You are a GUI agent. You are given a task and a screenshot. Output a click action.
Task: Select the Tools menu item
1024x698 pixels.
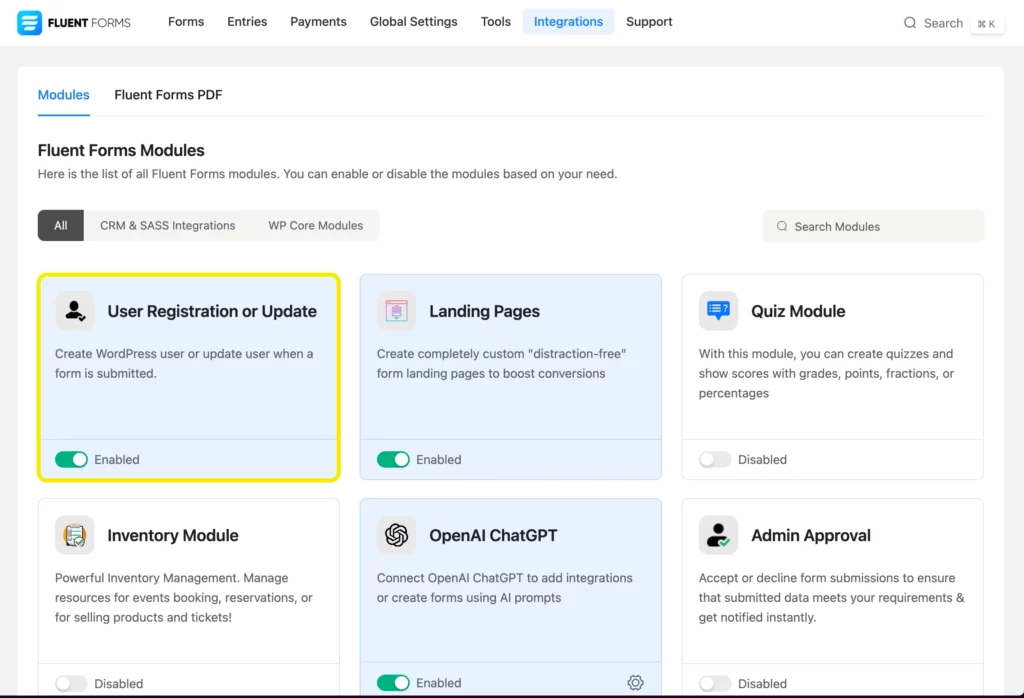(496, 22)
